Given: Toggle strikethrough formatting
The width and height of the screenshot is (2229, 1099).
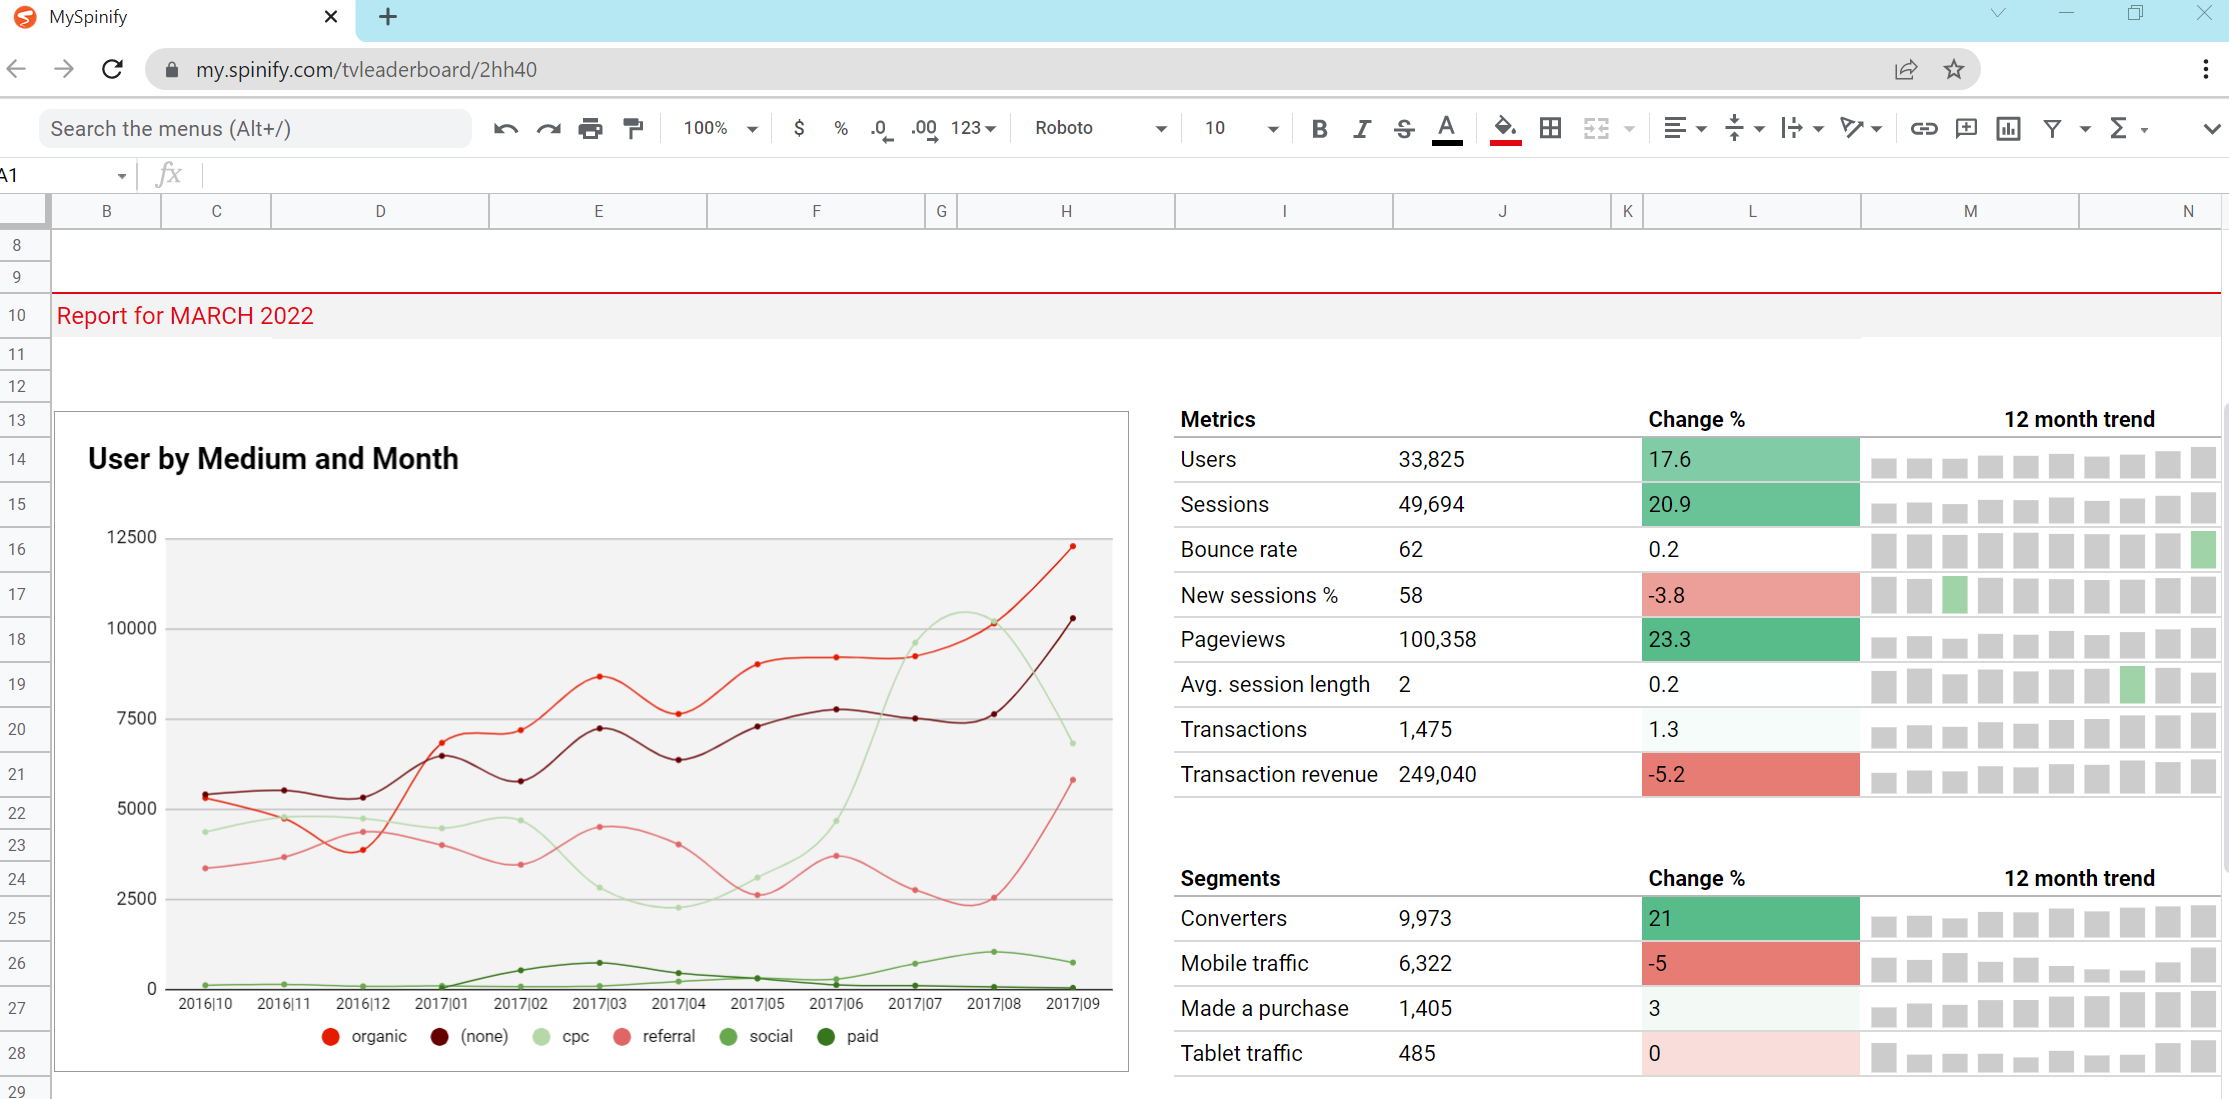Looking at the screenshot, I should pyautogui.click(x=1404, y=128).
